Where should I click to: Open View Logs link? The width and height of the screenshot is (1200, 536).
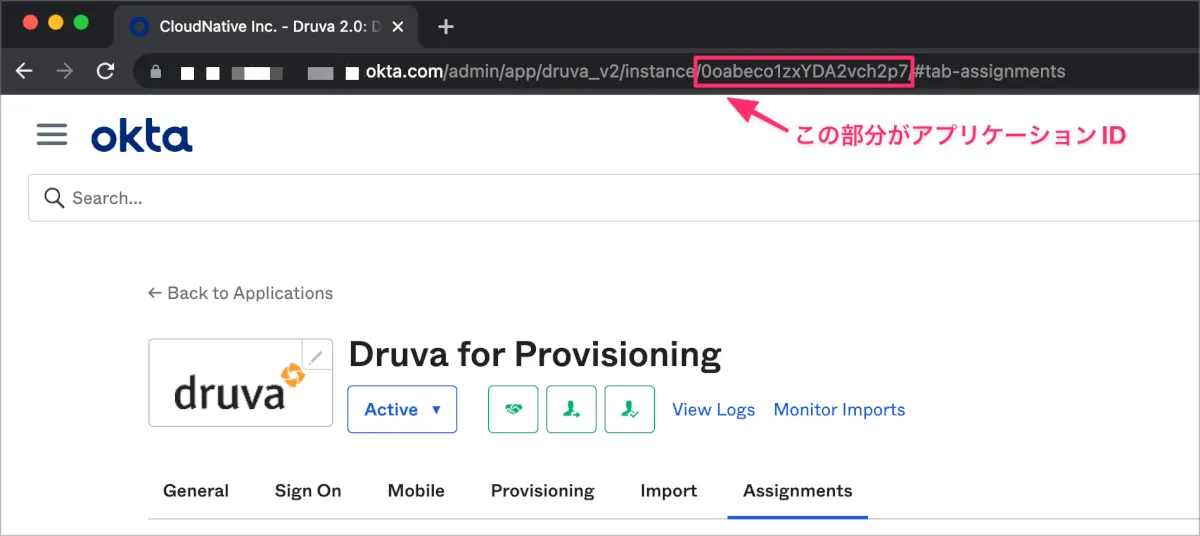tap(713, 410)
